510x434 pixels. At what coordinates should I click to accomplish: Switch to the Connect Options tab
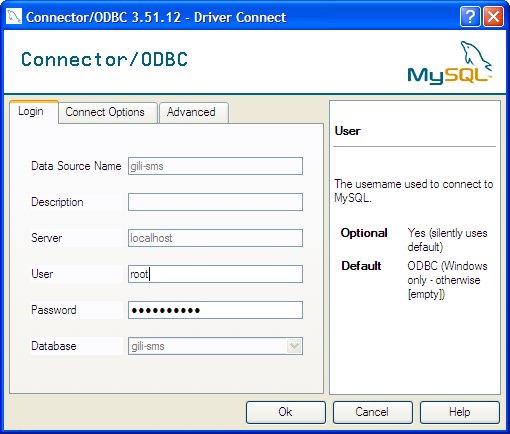point(105,112)
